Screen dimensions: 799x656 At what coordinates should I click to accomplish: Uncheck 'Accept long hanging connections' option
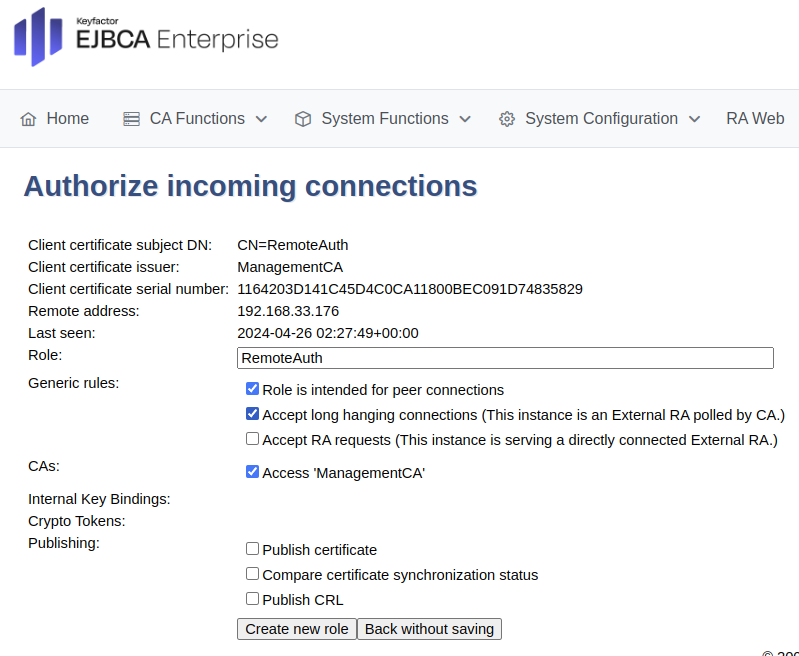click(253, 414)
